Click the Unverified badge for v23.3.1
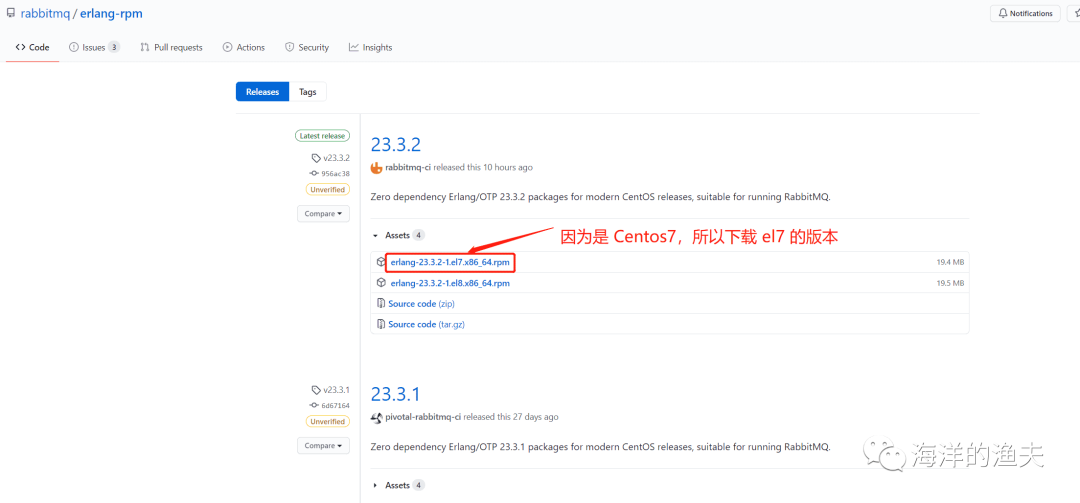The height and width of the screenshot is (503, 1080). [x=327, y=421]
